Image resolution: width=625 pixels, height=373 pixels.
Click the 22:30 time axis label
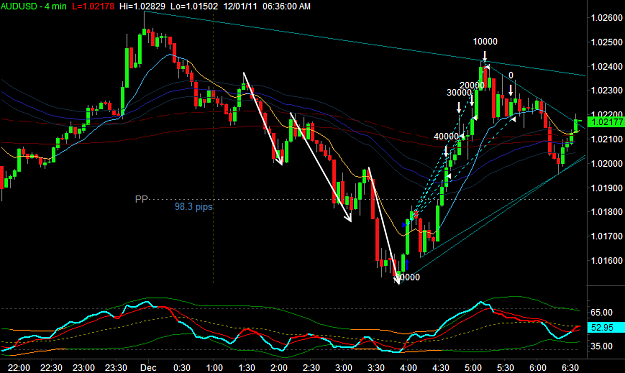[x=51, y=367]
